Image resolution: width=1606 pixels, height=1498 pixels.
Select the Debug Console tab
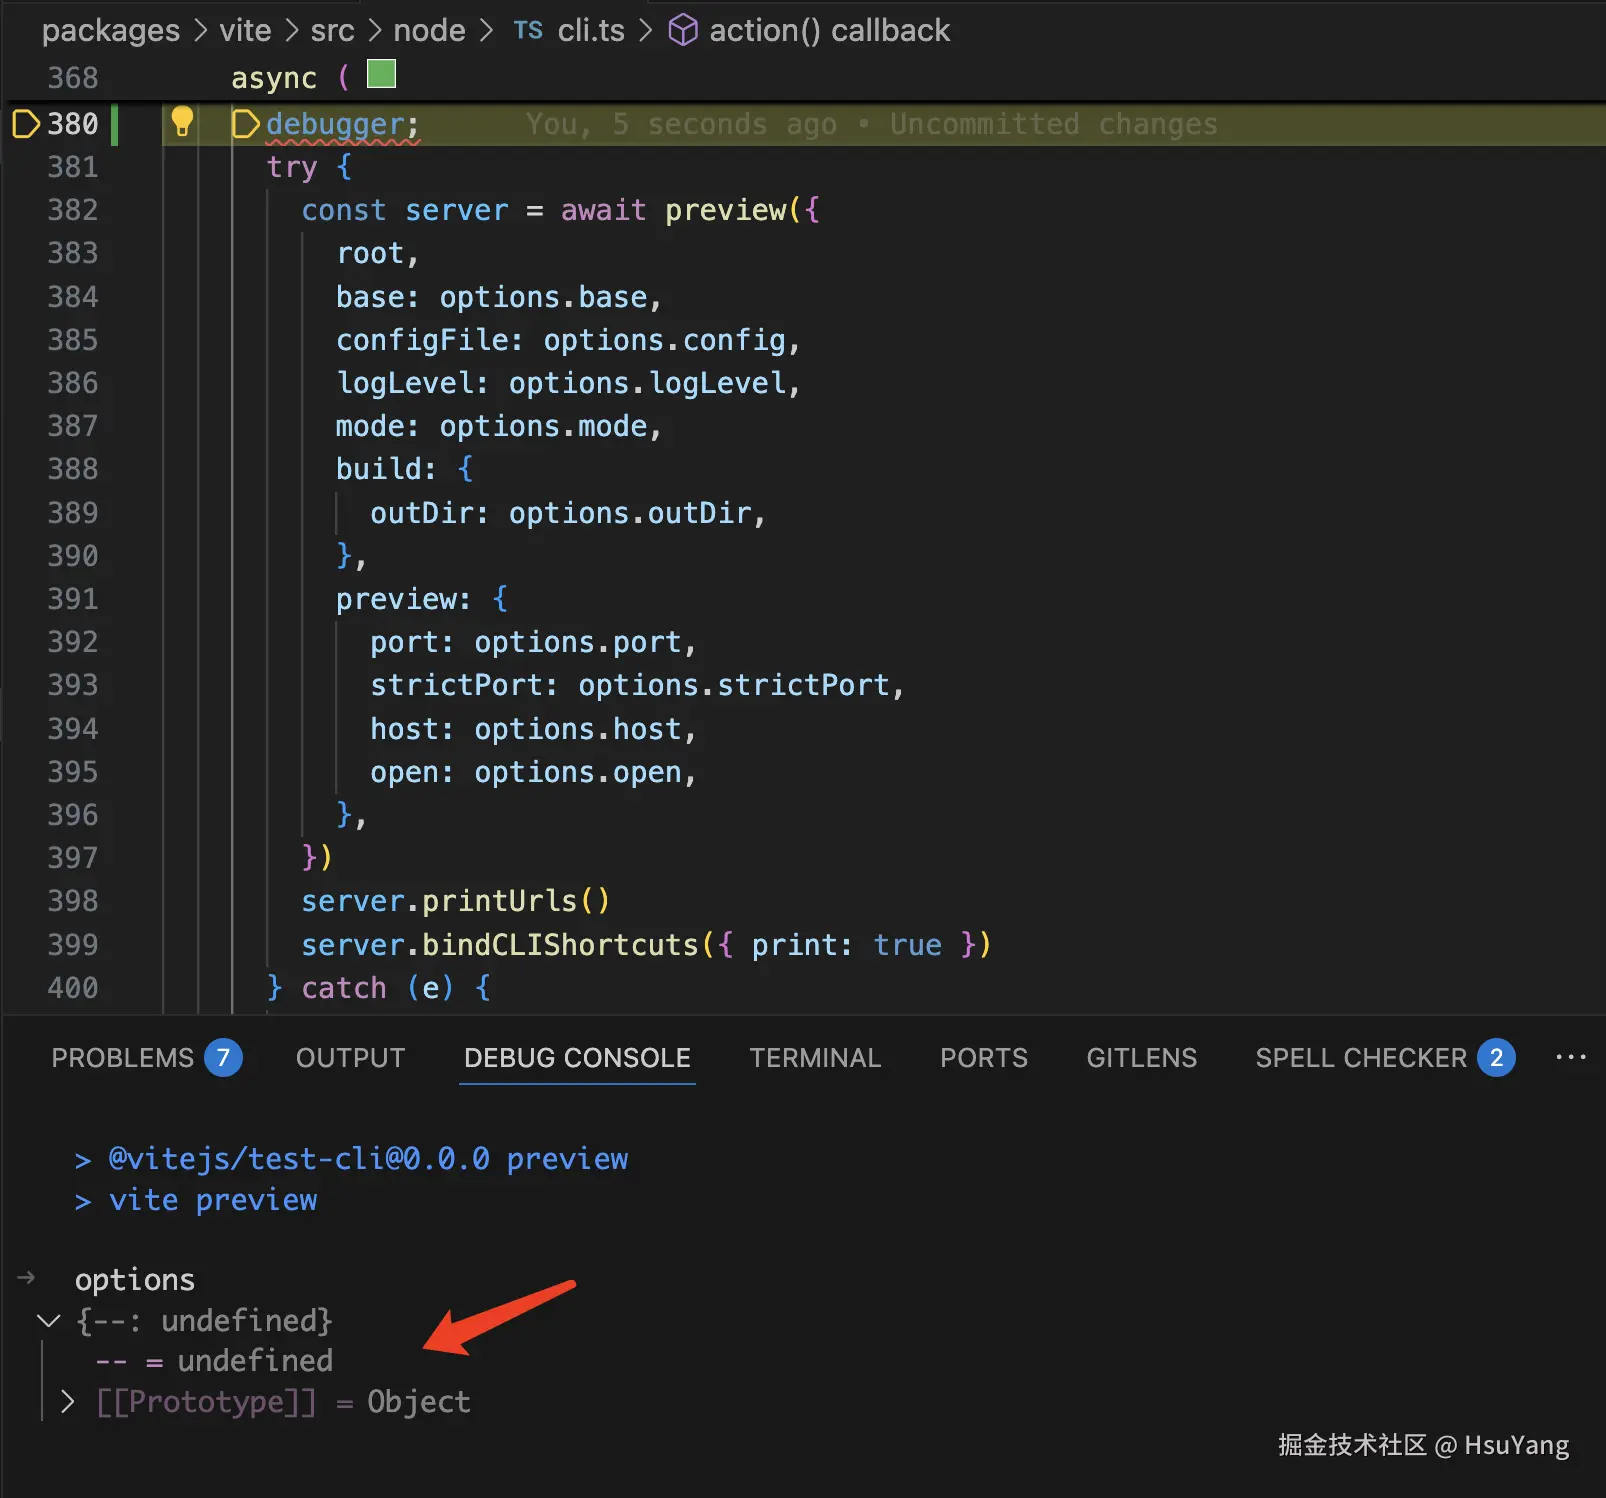pyautogui.click(x=577, y=1058)
